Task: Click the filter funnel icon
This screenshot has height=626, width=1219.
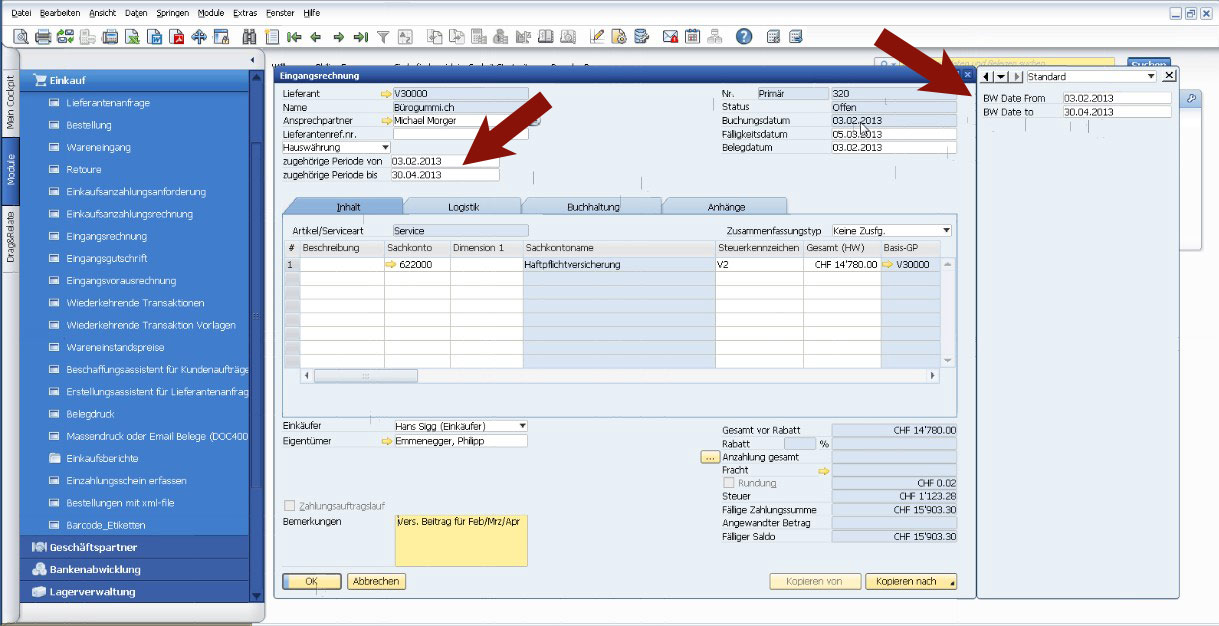Action: click(x=383, y=37)
